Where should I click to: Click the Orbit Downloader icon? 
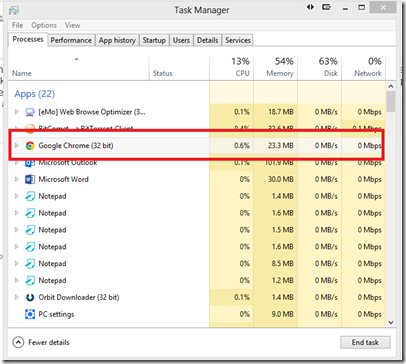30,297
